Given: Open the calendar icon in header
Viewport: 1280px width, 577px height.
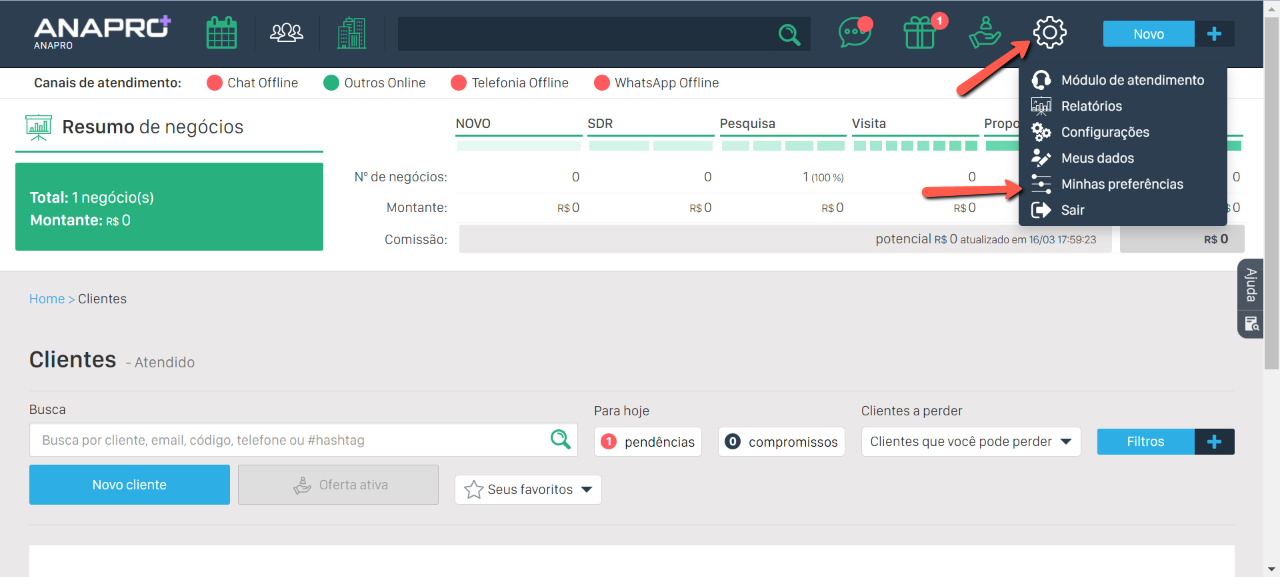Looking at the screenshot, I should pyautogui.click(x=221, y=33).
